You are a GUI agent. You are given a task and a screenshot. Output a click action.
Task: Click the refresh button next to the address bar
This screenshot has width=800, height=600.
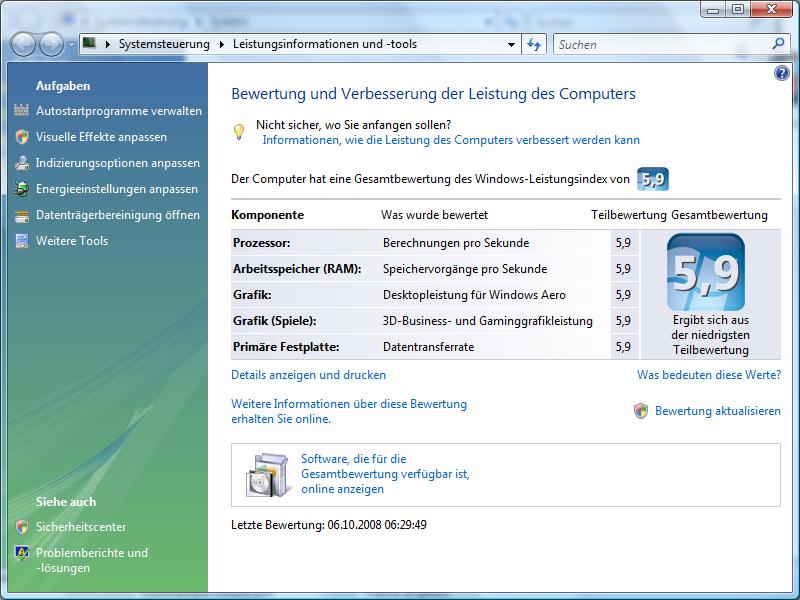pyautogui.click(x=534, y=45)
